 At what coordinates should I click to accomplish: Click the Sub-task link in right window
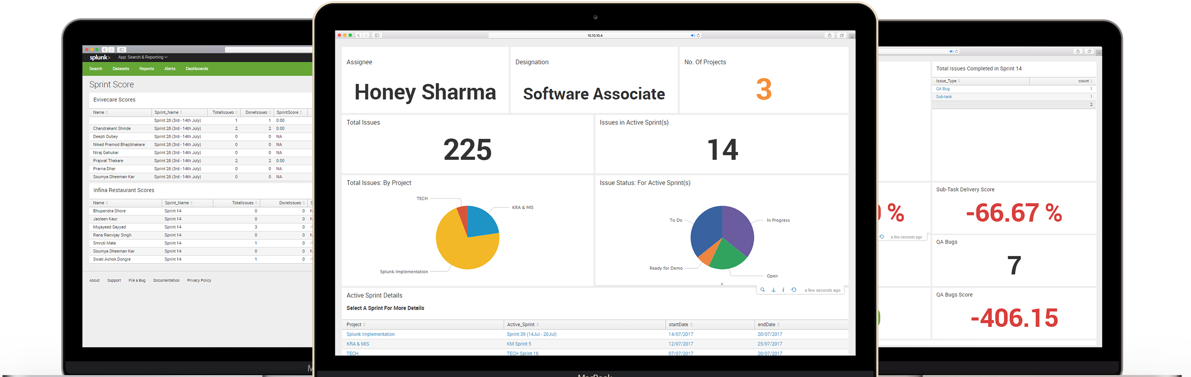943,97
